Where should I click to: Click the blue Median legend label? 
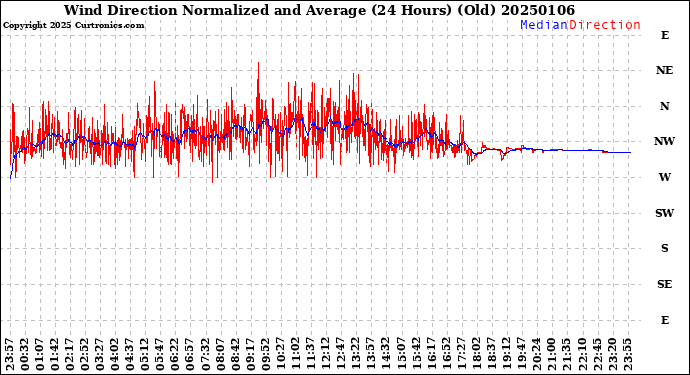pos(544,25)
